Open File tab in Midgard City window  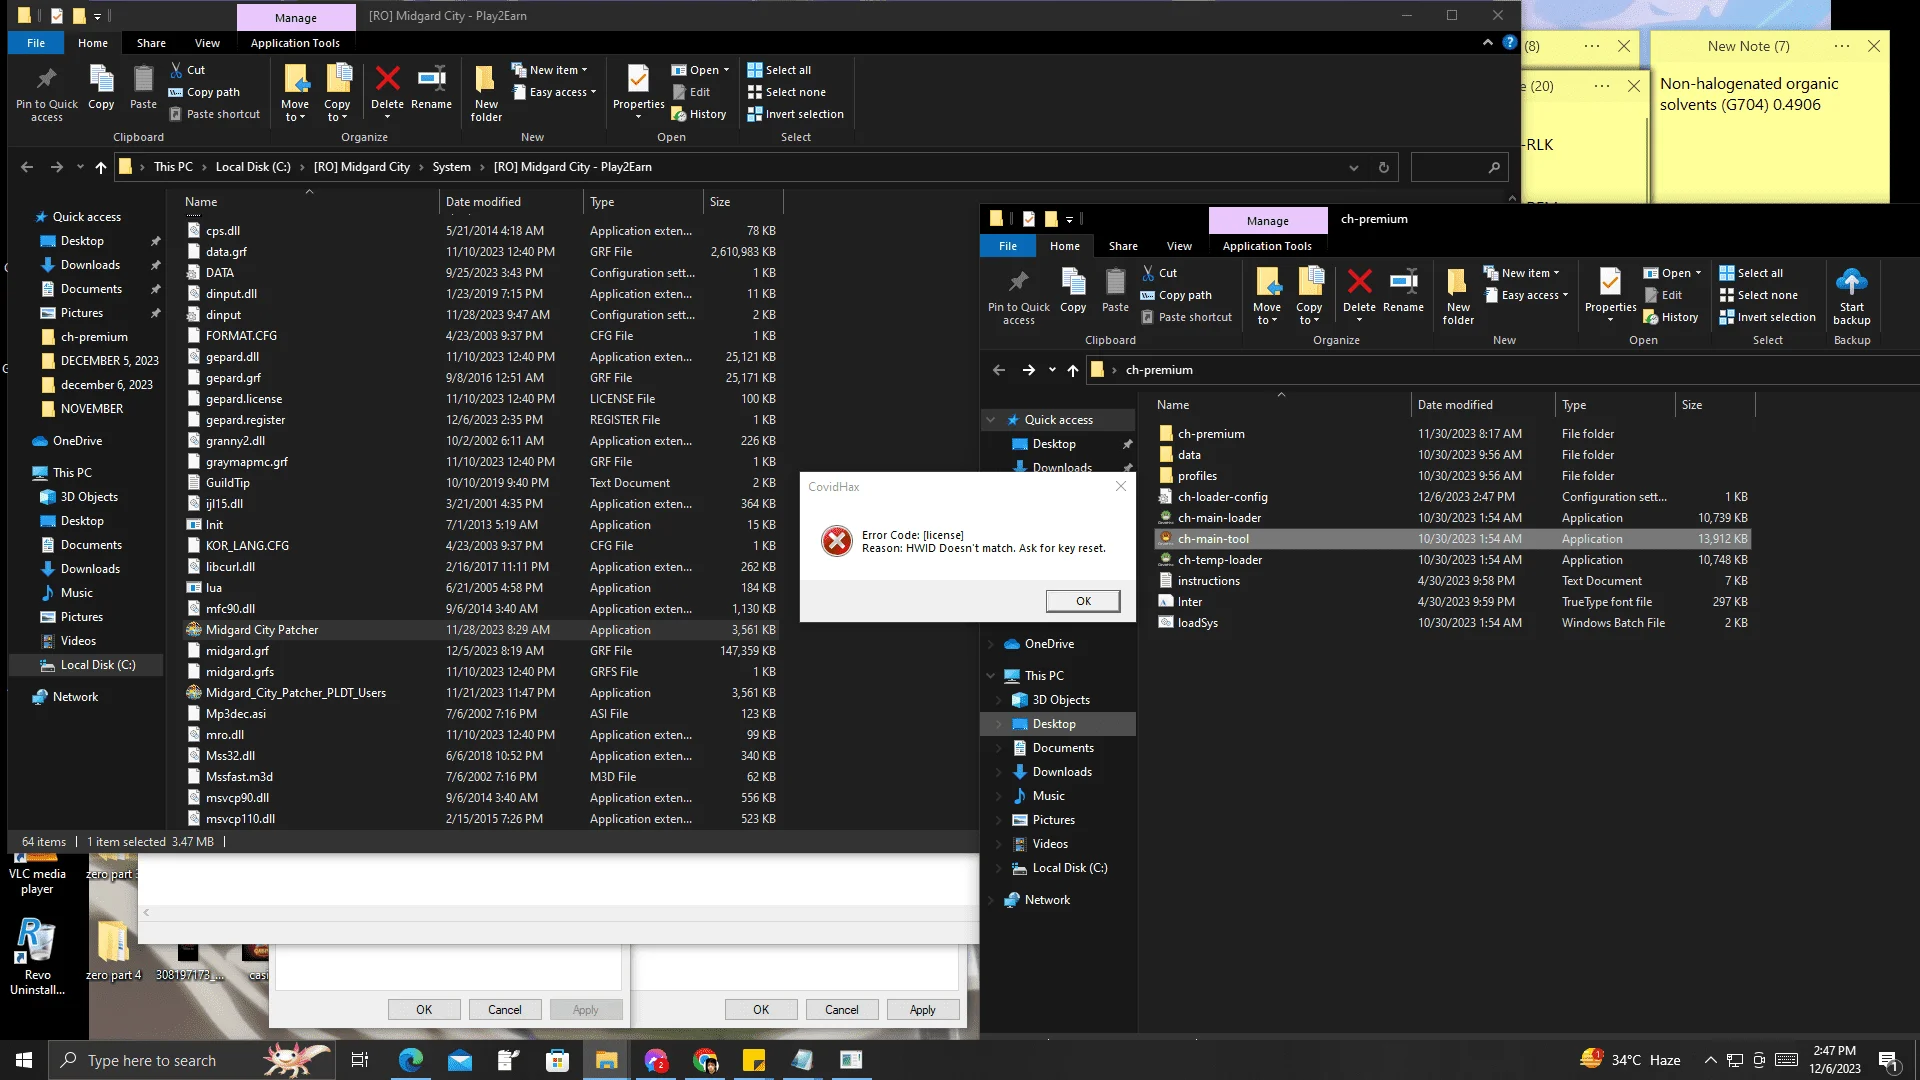point(36,43)
